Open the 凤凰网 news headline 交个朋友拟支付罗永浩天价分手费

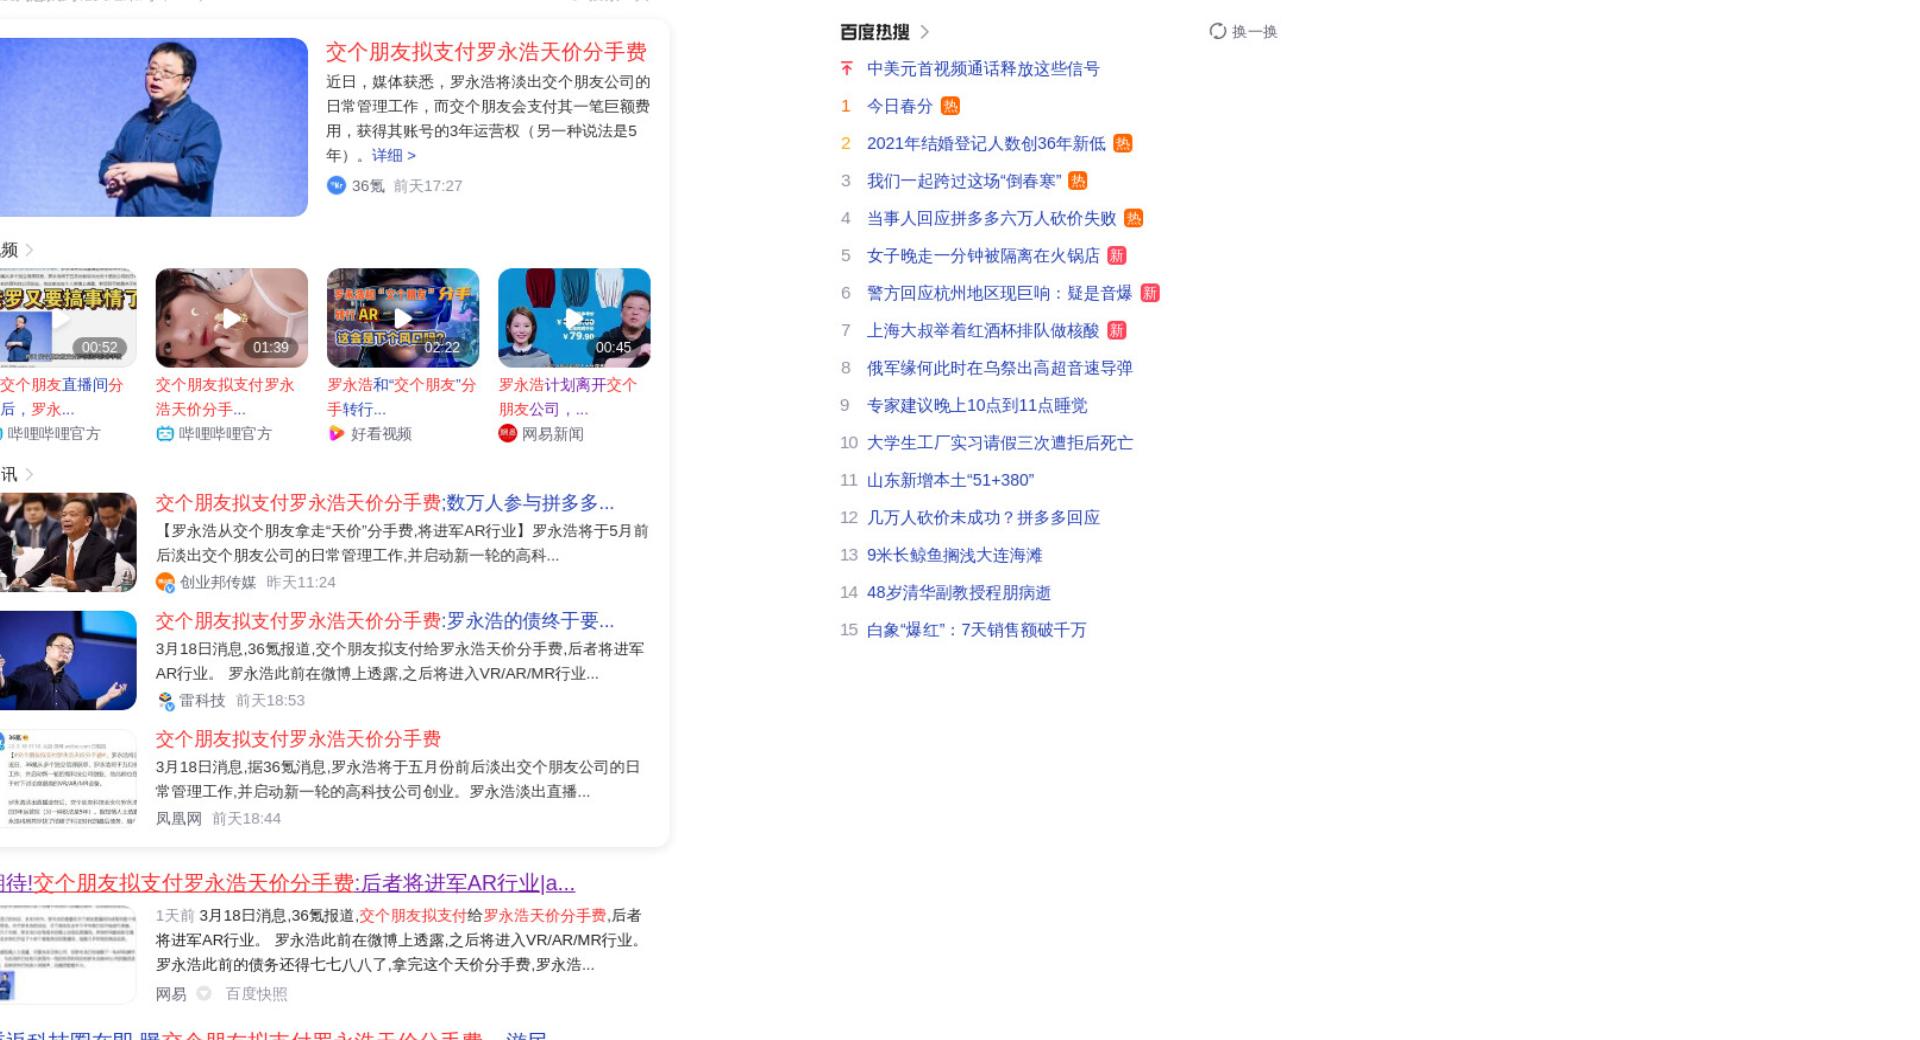(x=298, y=739)
